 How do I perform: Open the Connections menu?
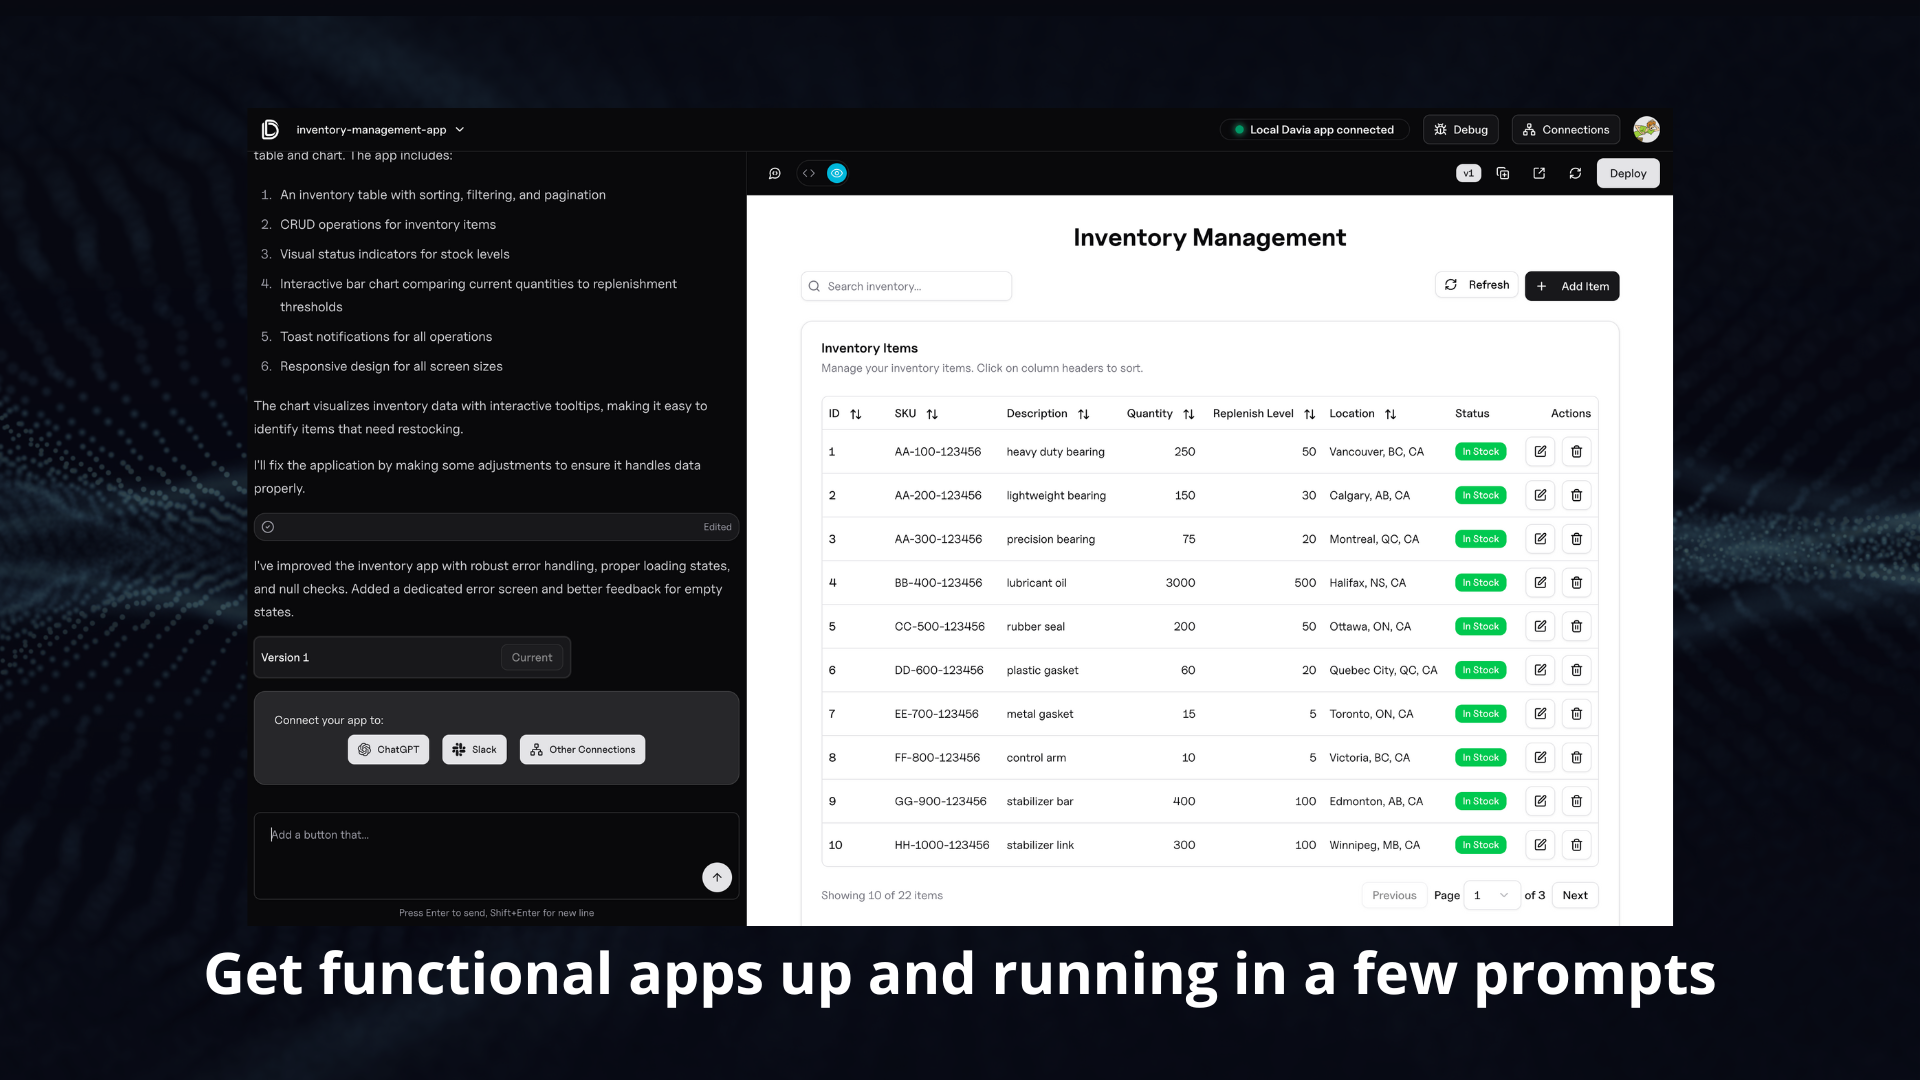(1565, 130)
